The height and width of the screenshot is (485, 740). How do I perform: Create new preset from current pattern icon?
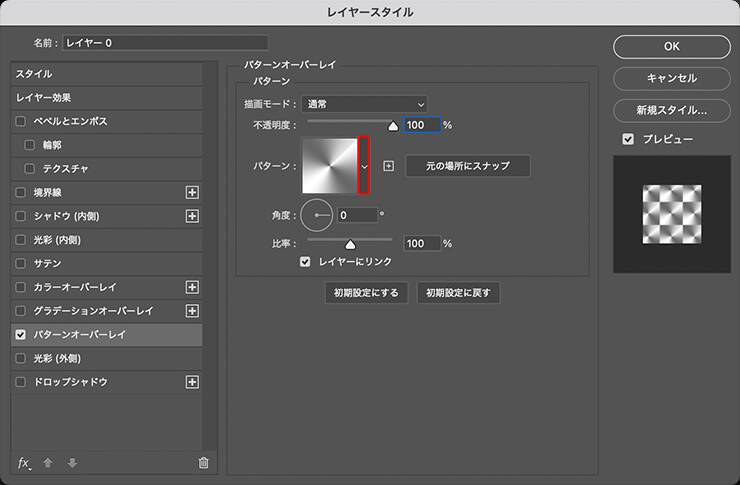(389, 166)
